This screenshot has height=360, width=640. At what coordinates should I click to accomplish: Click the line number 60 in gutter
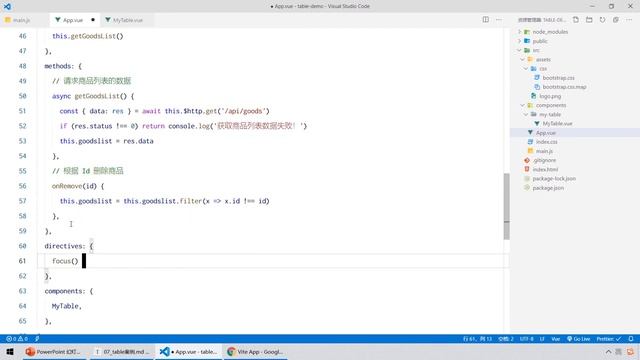[22, 246]
